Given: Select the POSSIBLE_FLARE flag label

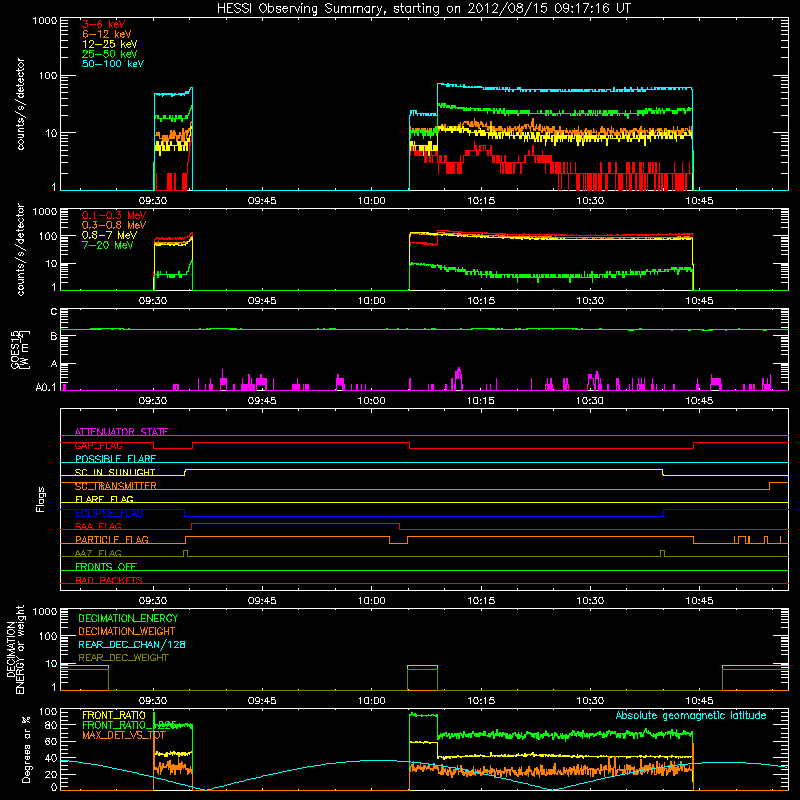Looking at the screenshot, I should [115, 459].
